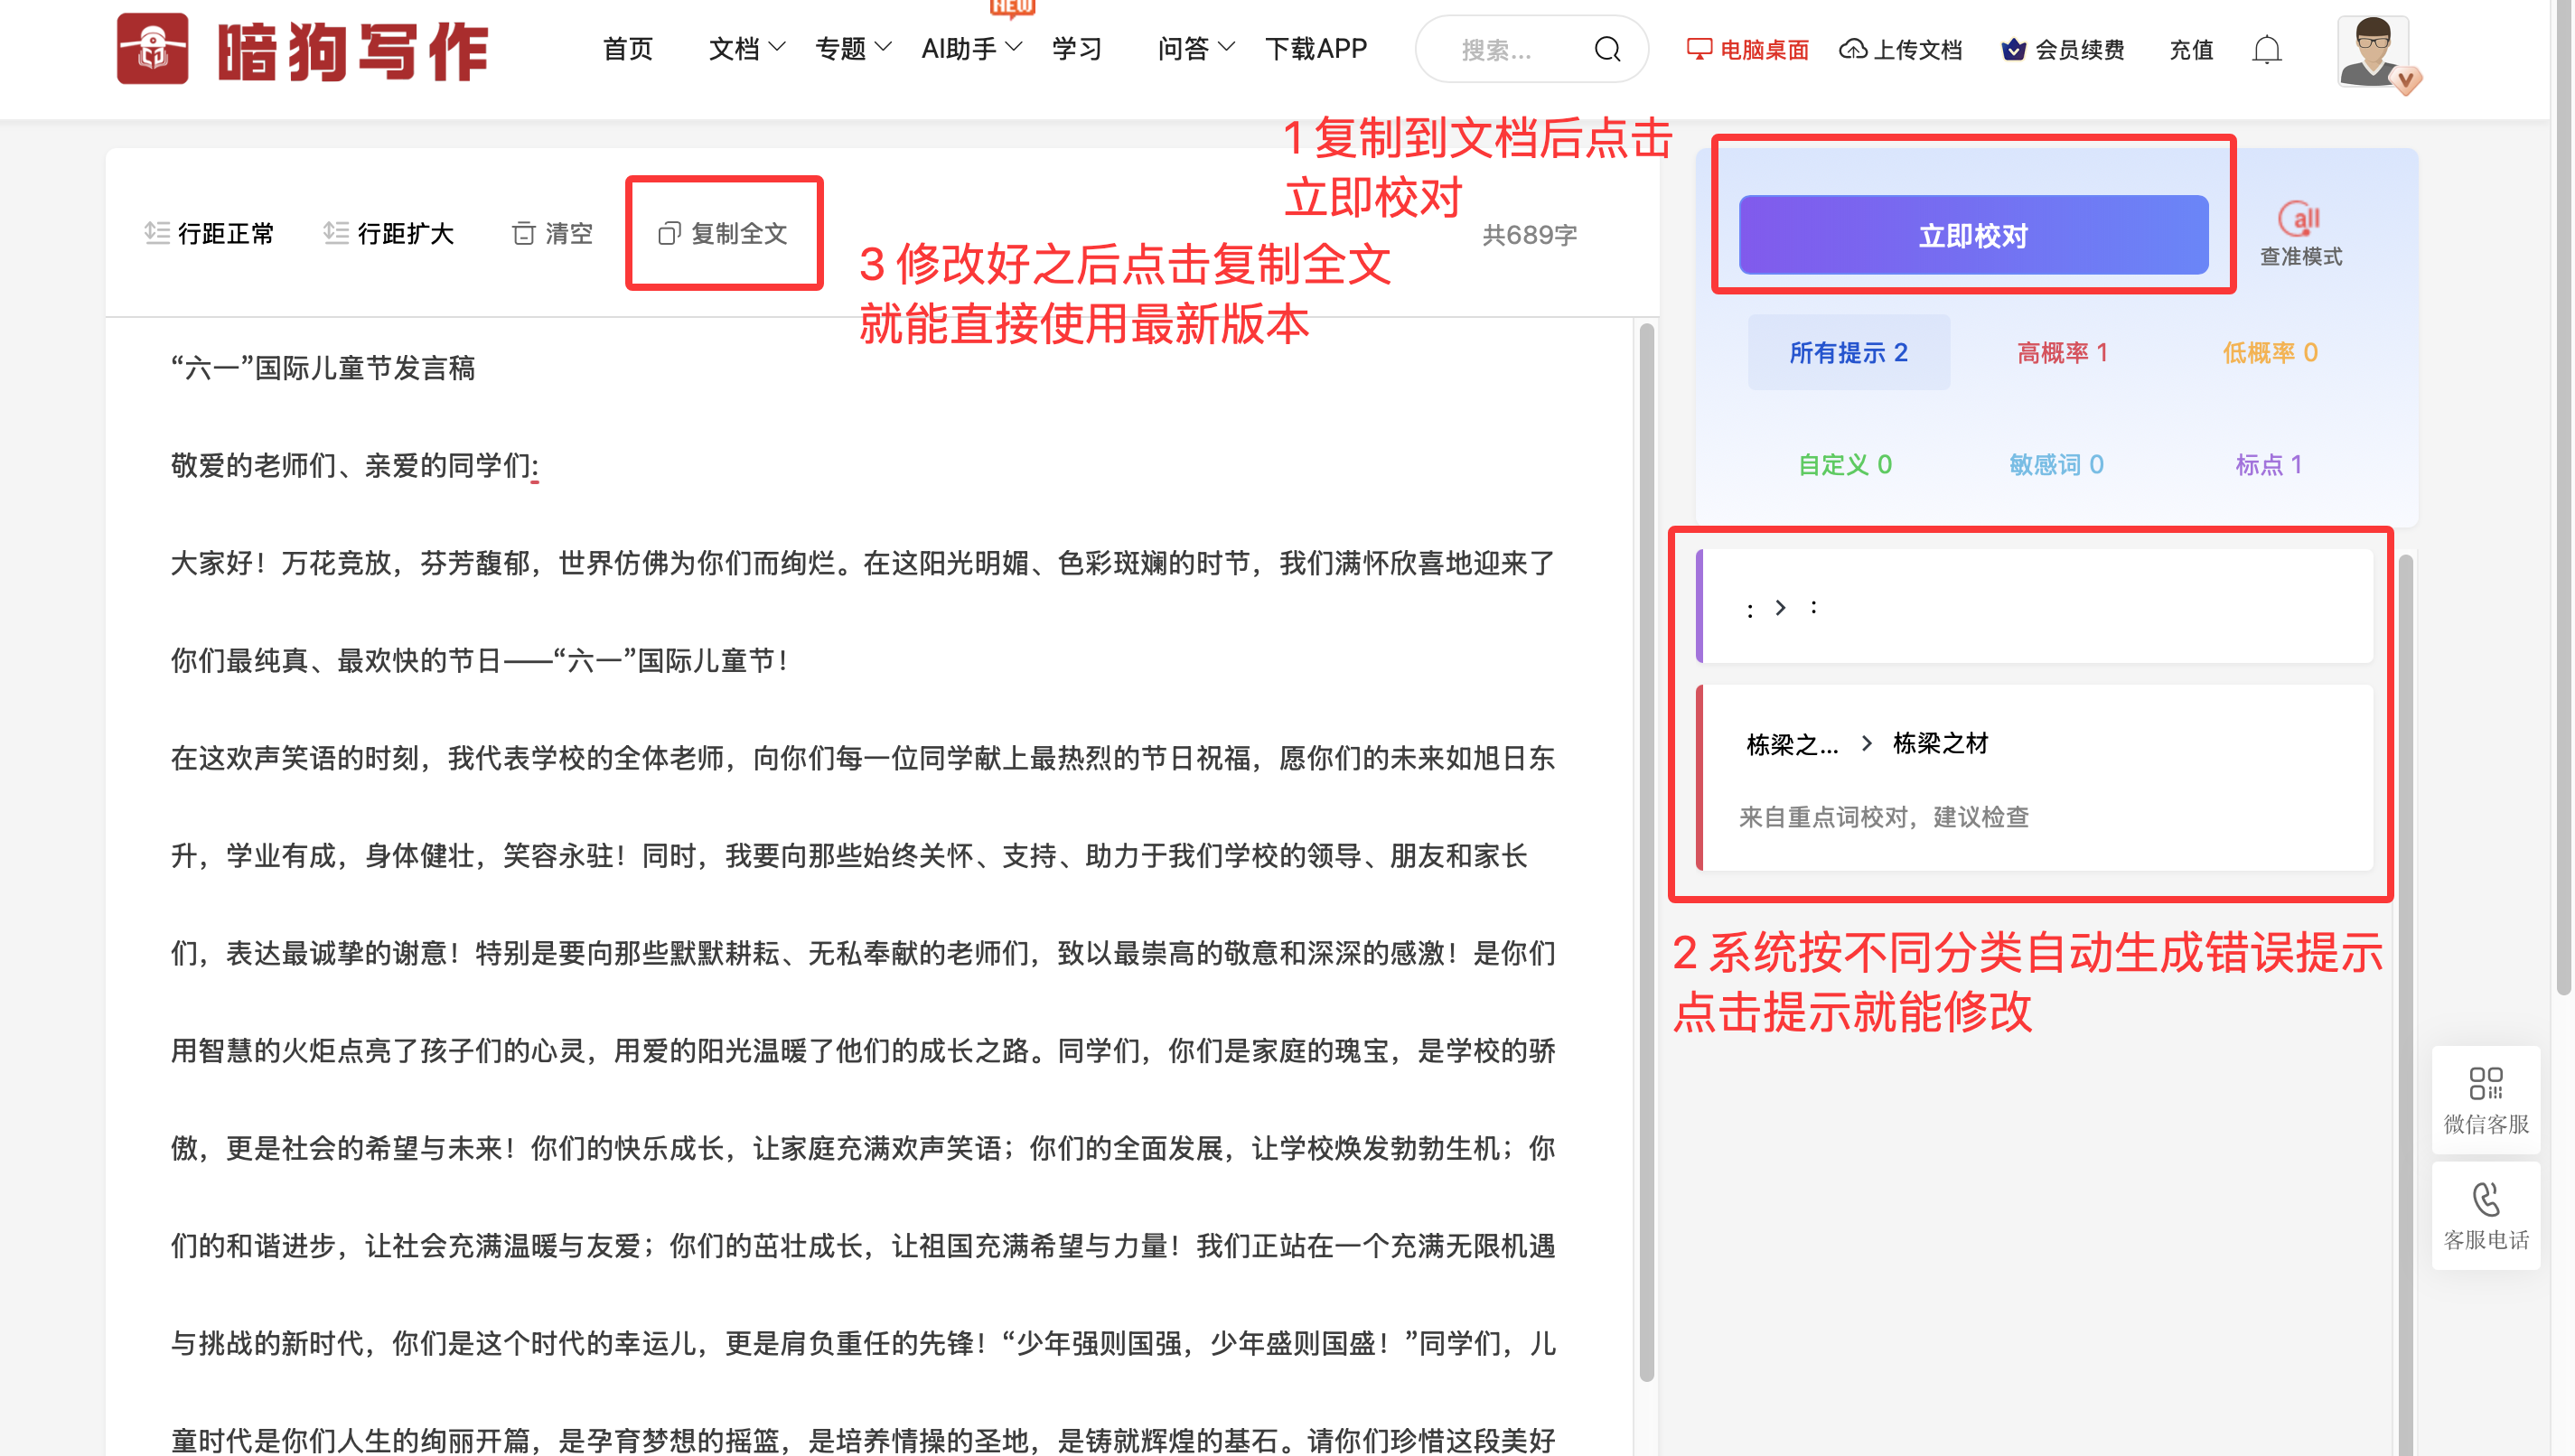Expand the 专题 dropdown menu
Image resolution: width=2575 pixels, height=1456 pixels.
pyautogui.click(x=853, y=49)
